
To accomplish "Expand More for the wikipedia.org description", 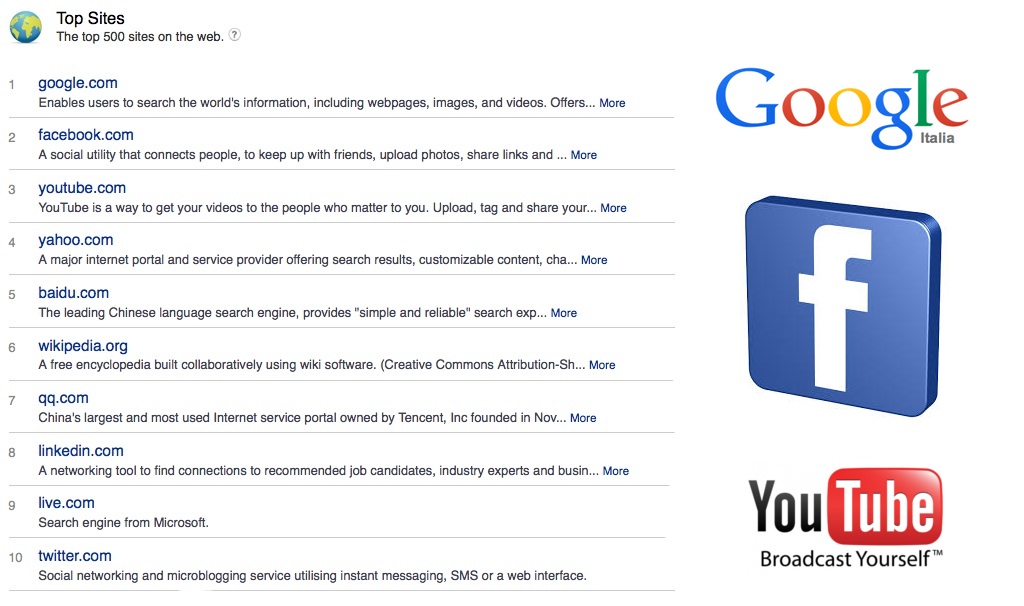I will click(x=602, y=365).
